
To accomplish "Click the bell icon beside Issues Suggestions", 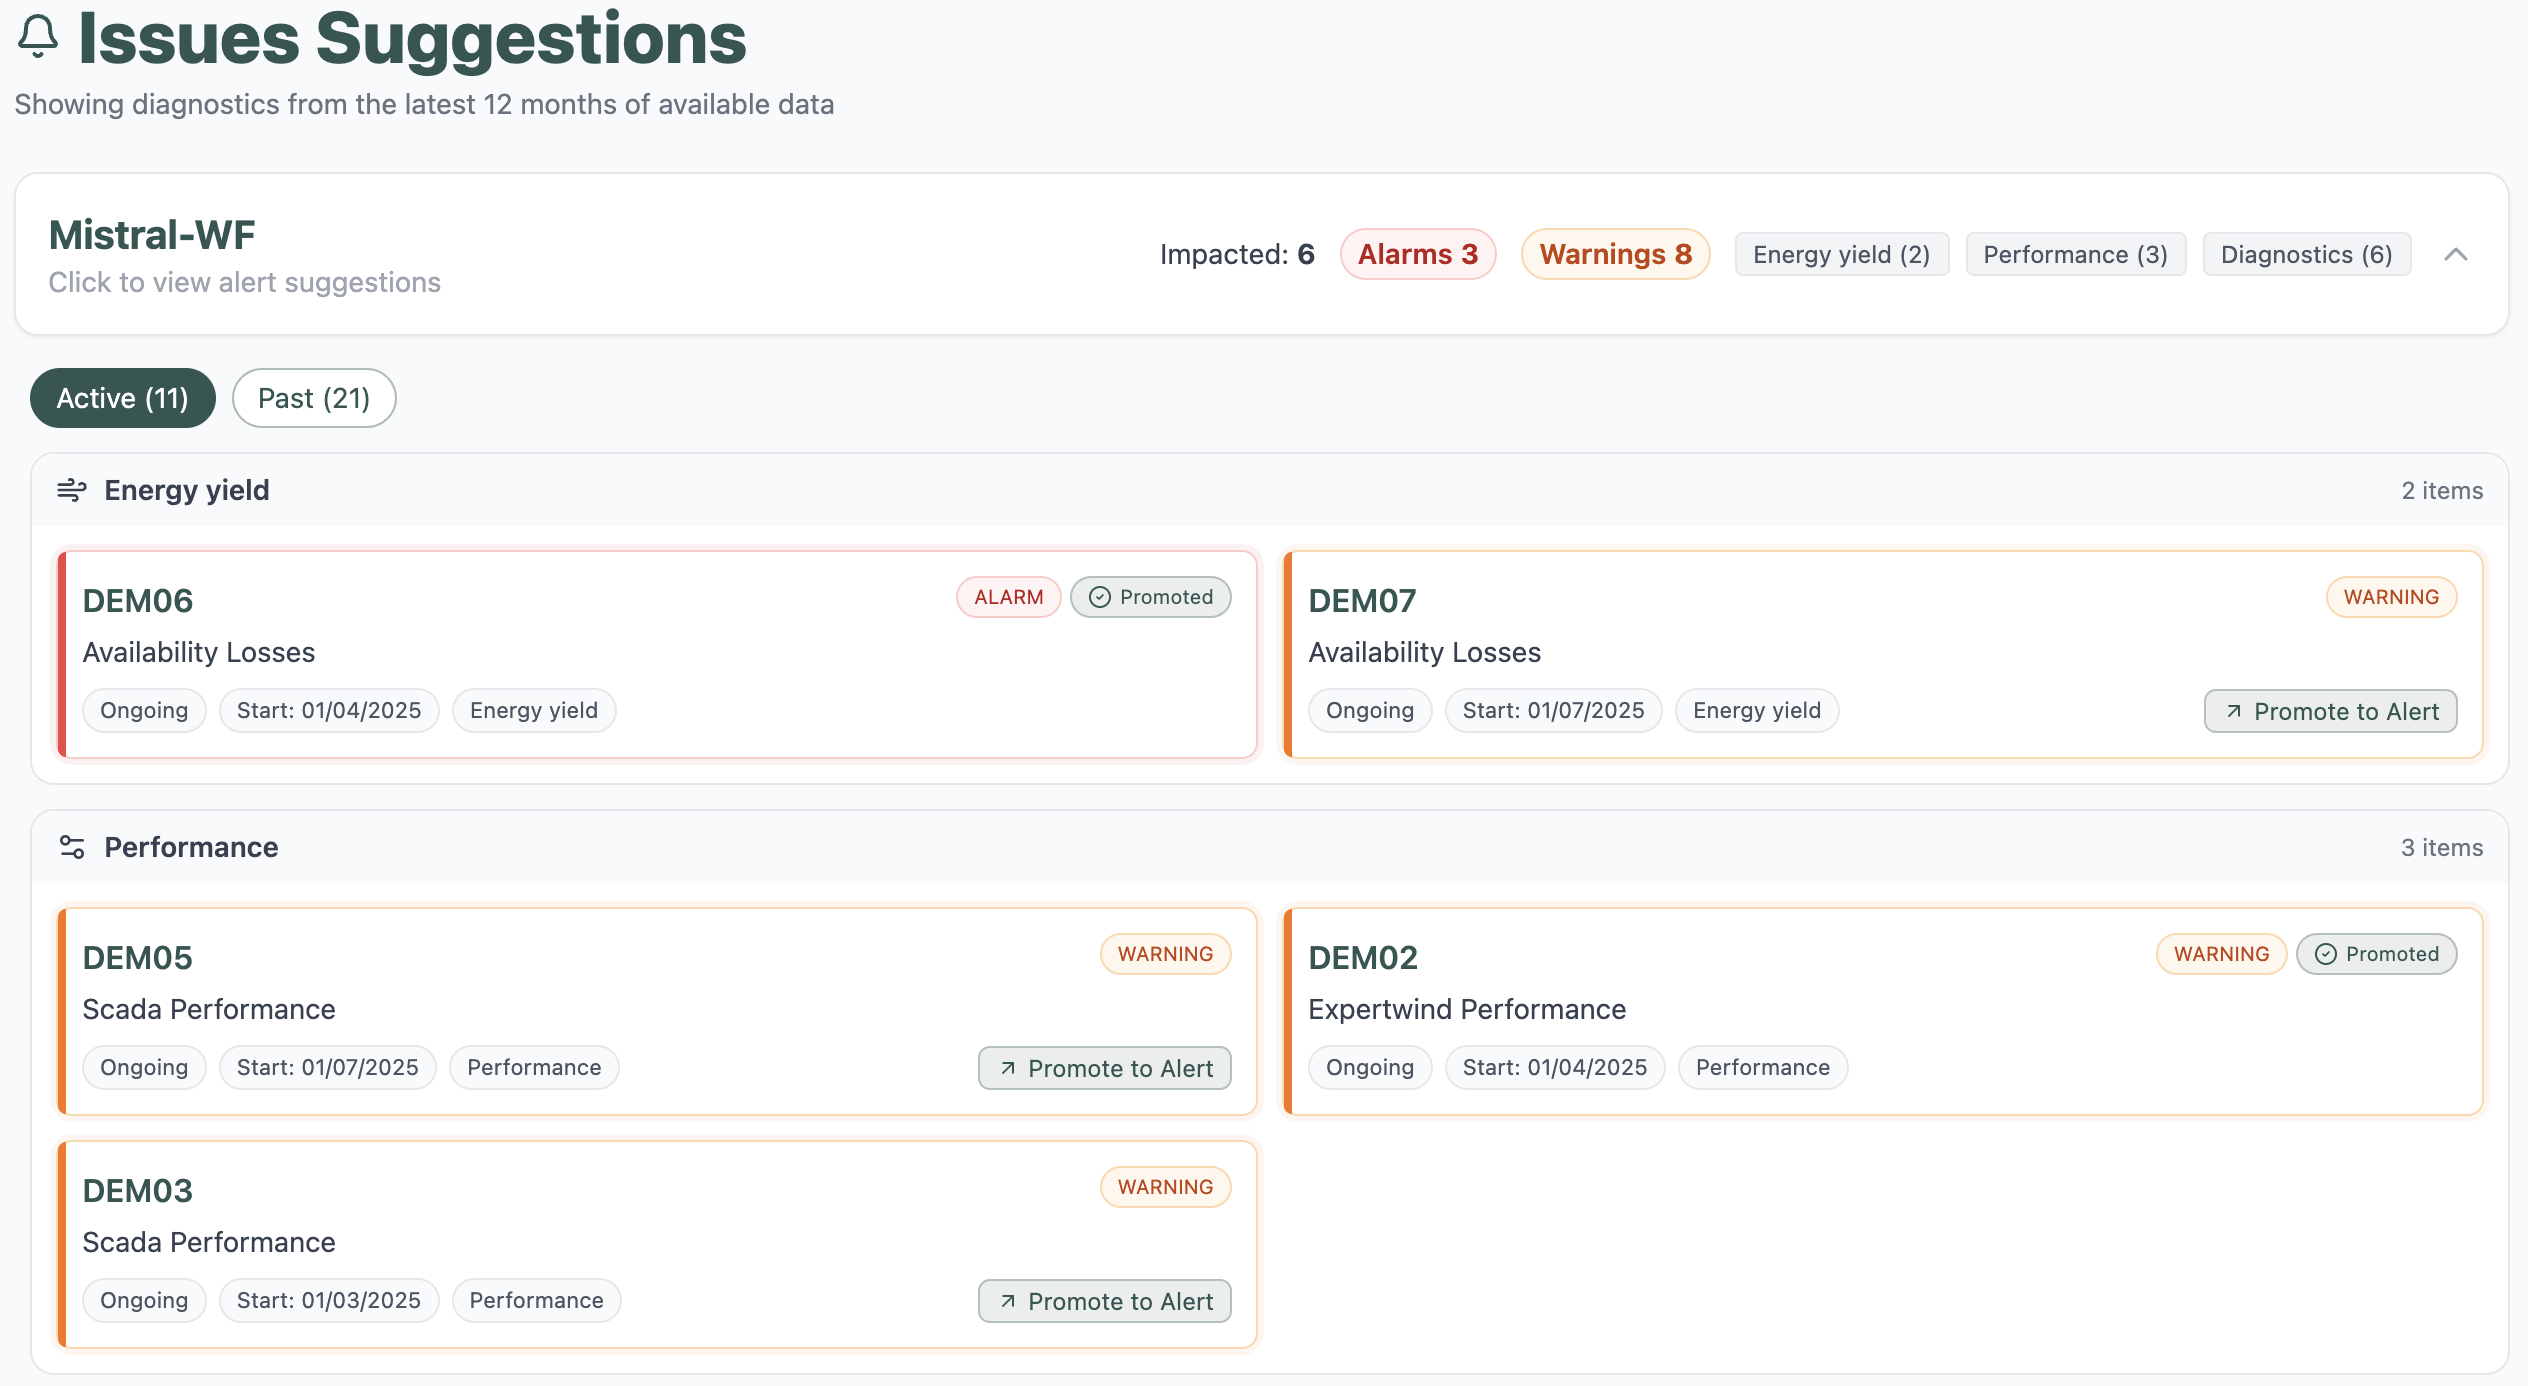I will pyautogui.click(x=38, y=37).
